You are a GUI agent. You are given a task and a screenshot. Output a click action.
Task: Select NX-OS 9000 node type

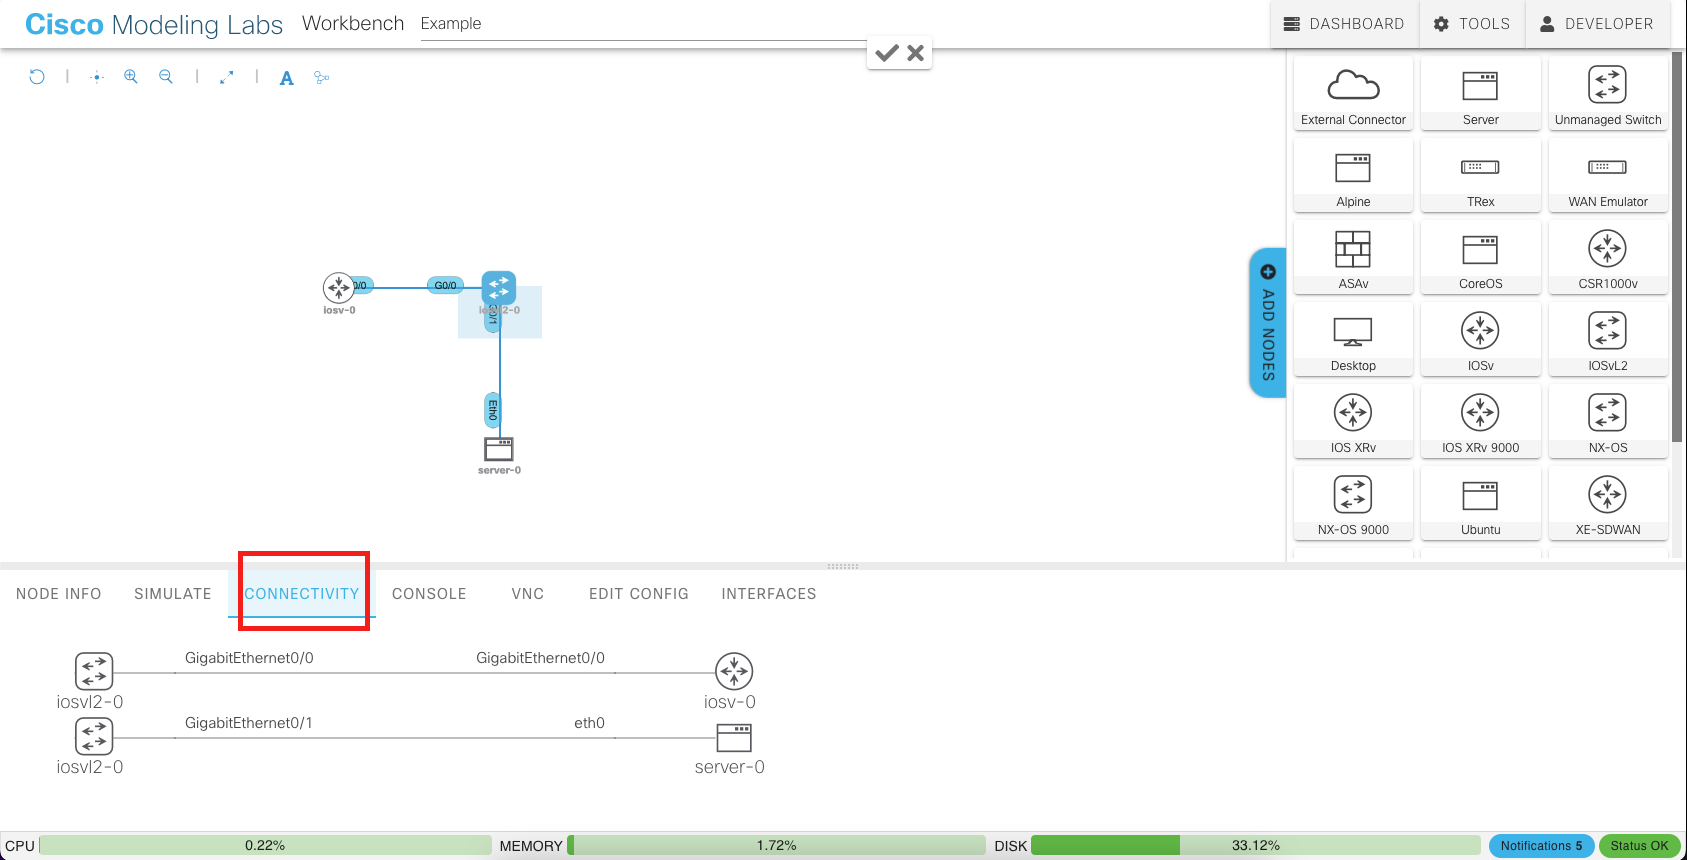click(1353, 503)
